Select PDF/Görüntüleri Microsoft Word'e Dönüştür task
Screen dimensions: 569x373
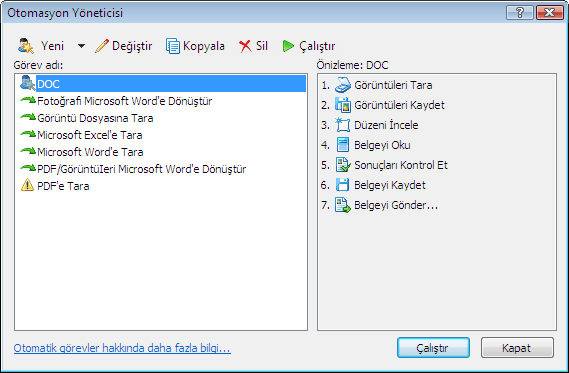142,169
